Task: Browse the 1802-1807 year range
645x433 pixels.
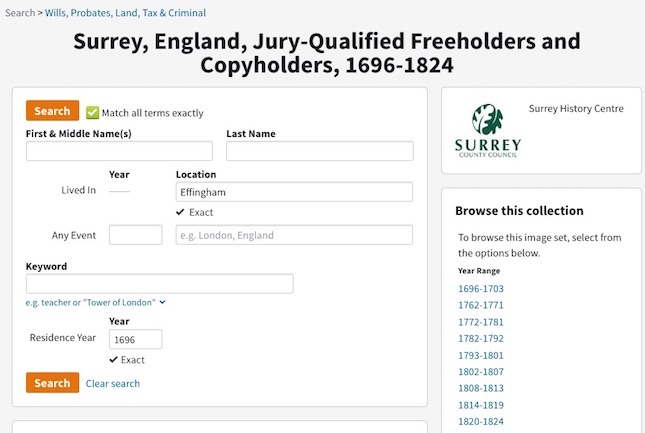Action: pos(481,372)
